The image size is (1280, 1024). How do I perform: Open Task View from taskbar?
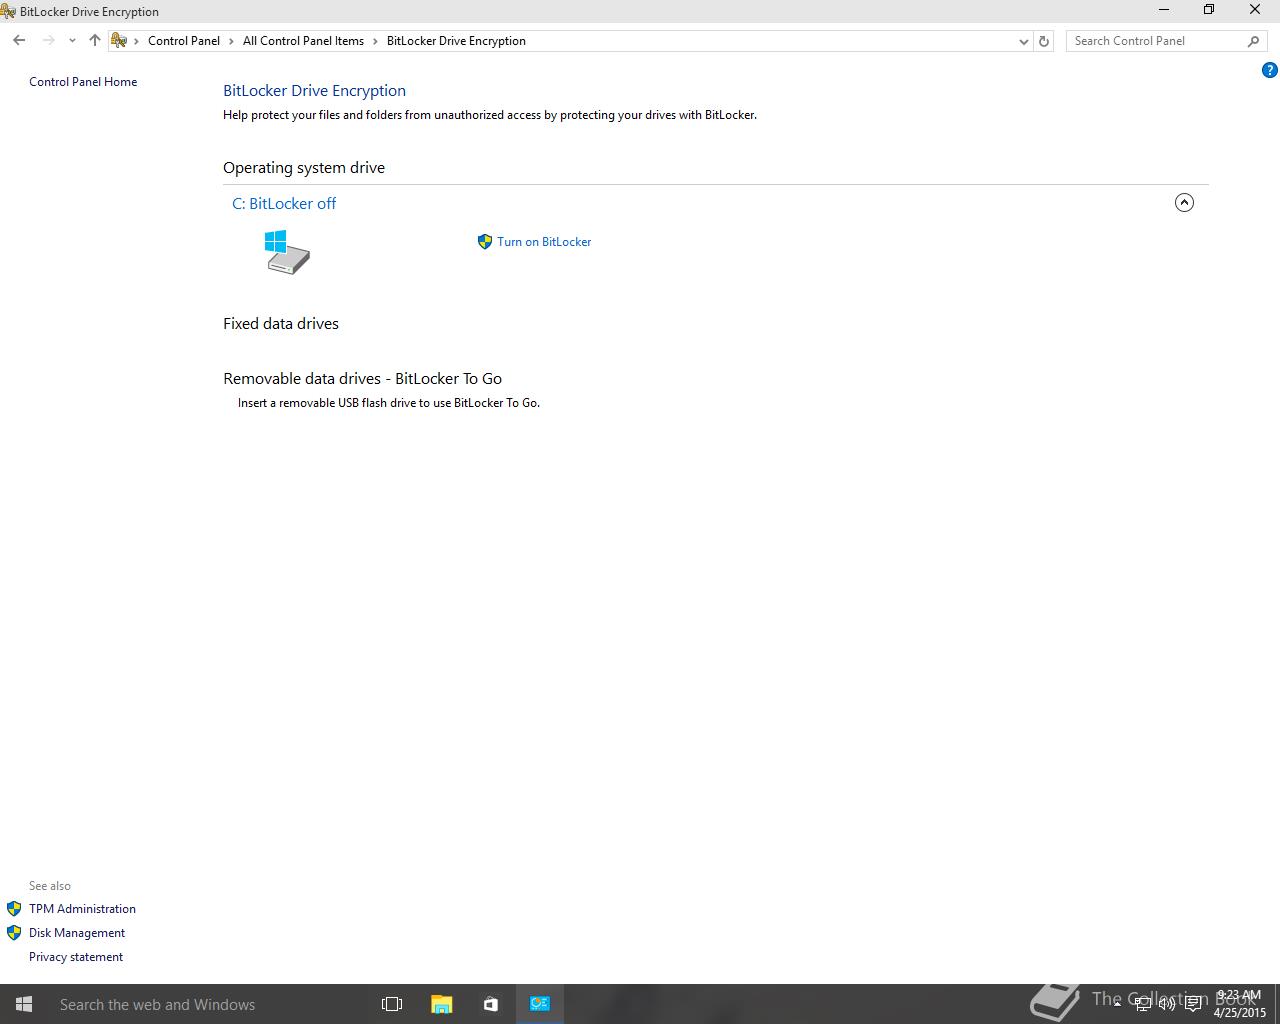(392, 1004)
